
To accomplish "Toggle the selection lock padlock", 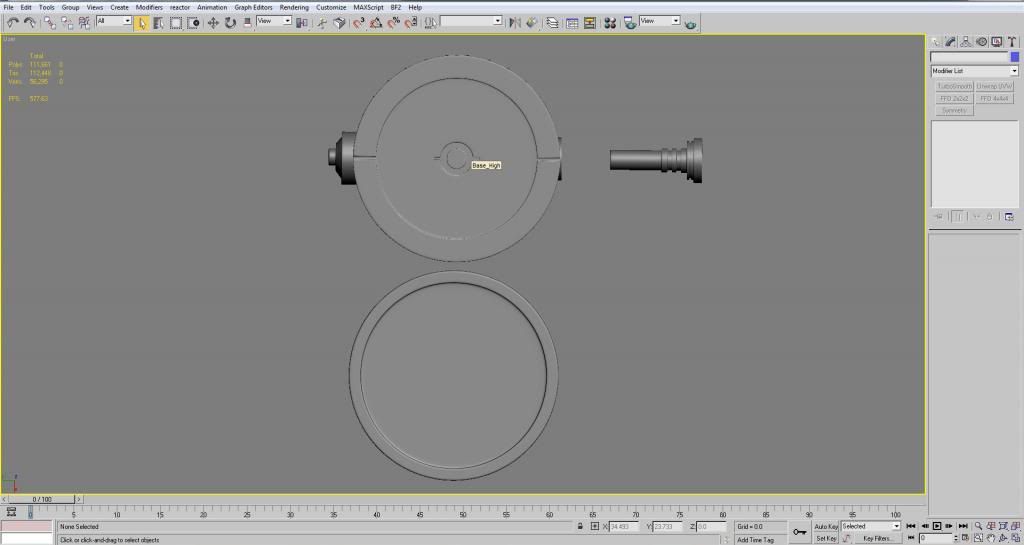I will pyautogui.click(x=580, y=526).
